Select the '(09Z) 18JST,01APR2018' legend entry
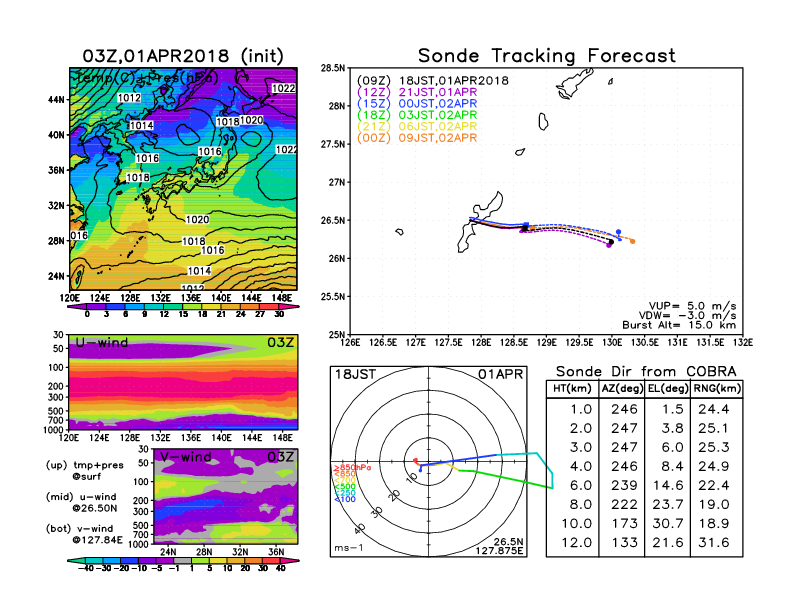 (x=433, y=81)
